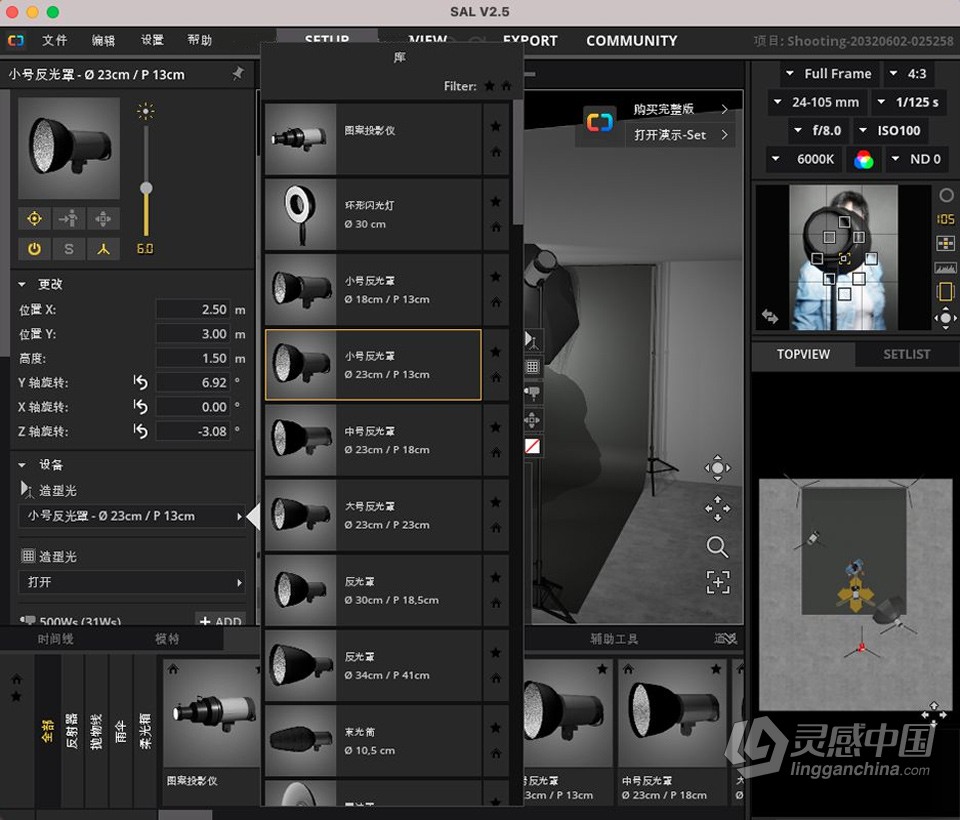
Task: Open the white balance color wheel
Action: point(864,159)
